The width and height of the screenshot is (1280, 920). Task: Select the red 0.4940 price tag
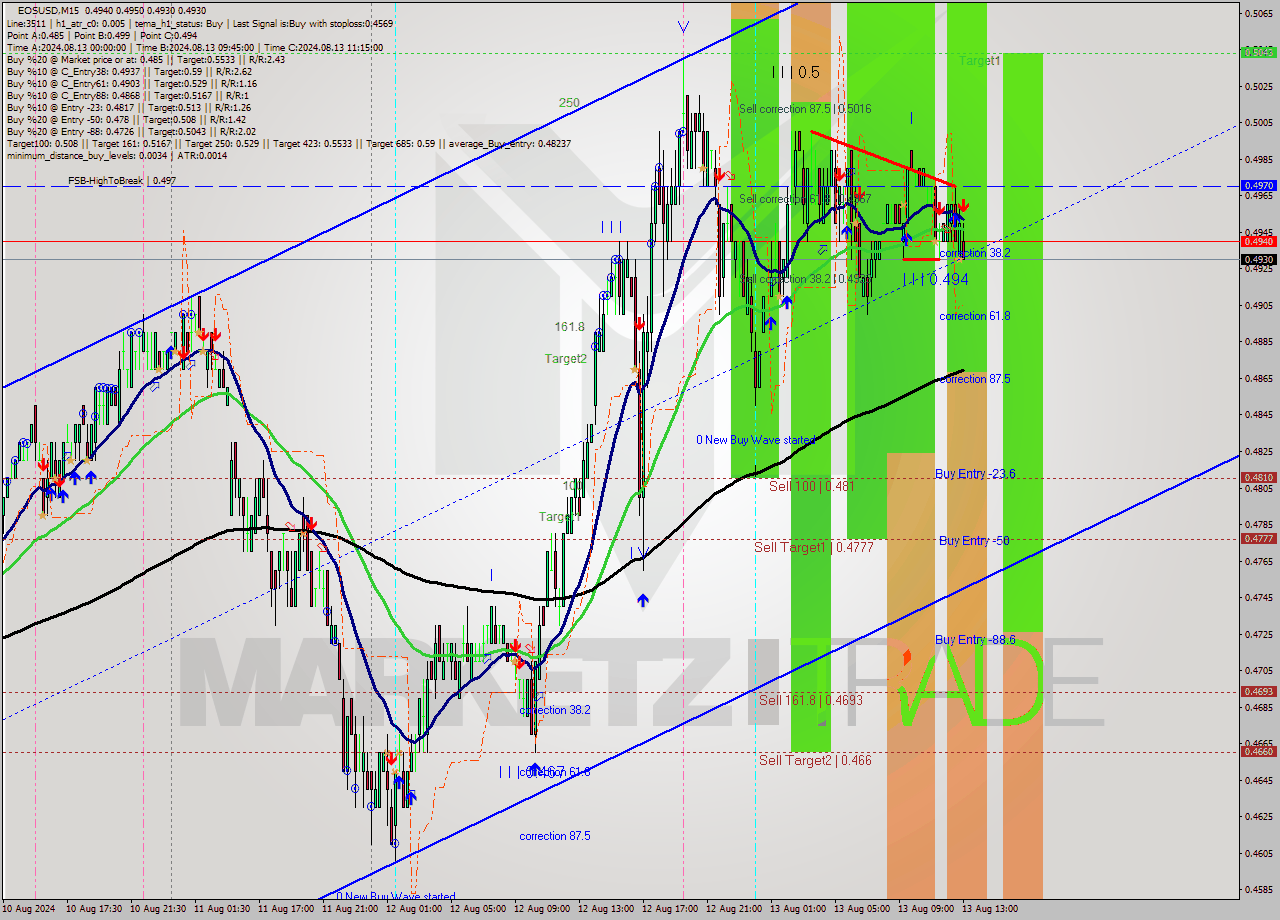click(x=1258, y=241)
